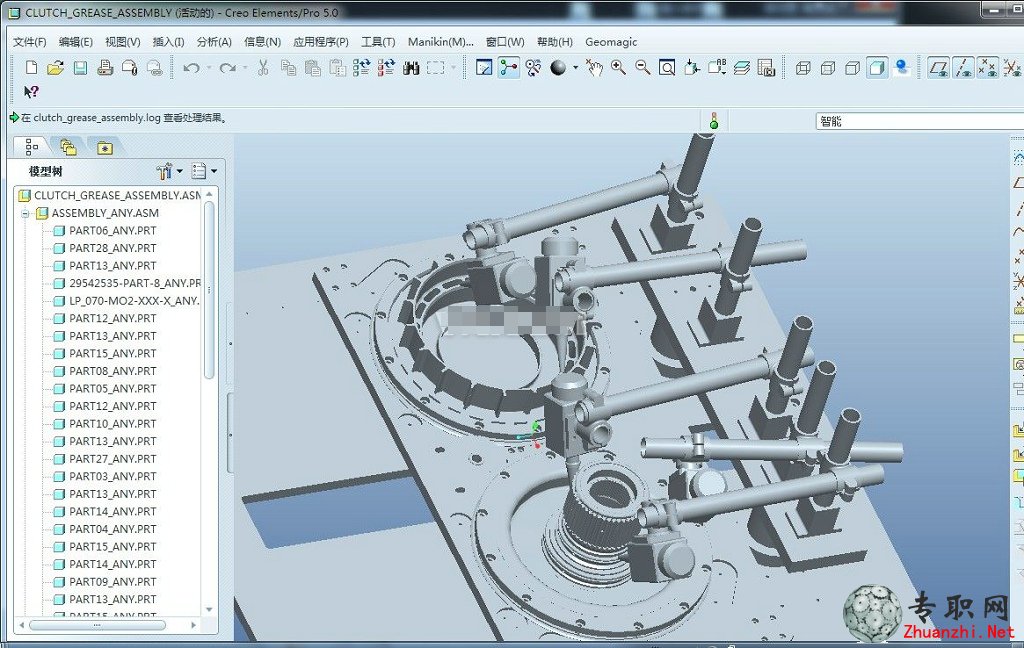This screenshot has width=1024, height=648.
Task: Redraw the current view
Action: [x=484, y=67]
